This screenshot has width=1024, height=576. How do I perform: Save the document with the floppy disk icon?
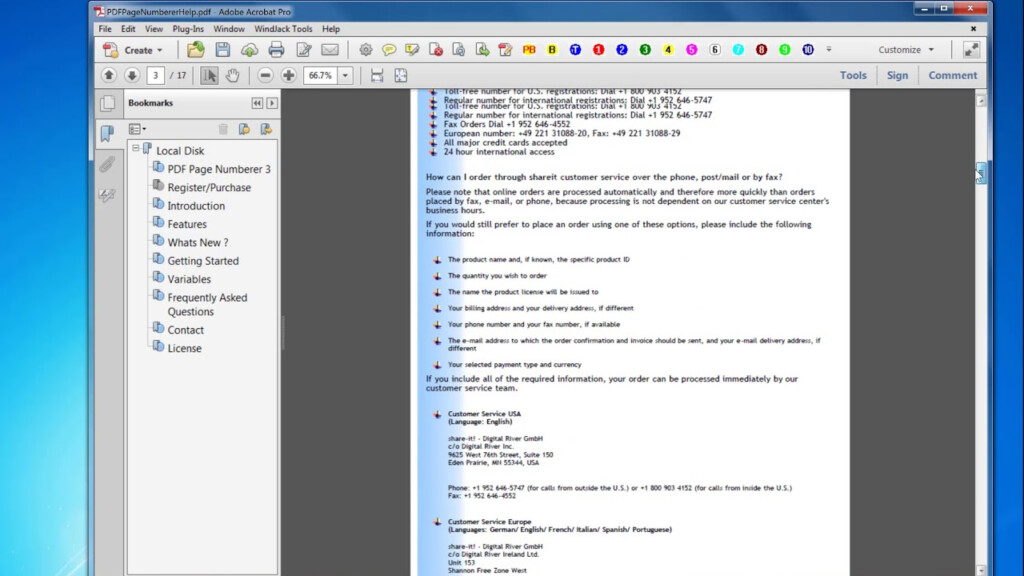tap(223, 50)
